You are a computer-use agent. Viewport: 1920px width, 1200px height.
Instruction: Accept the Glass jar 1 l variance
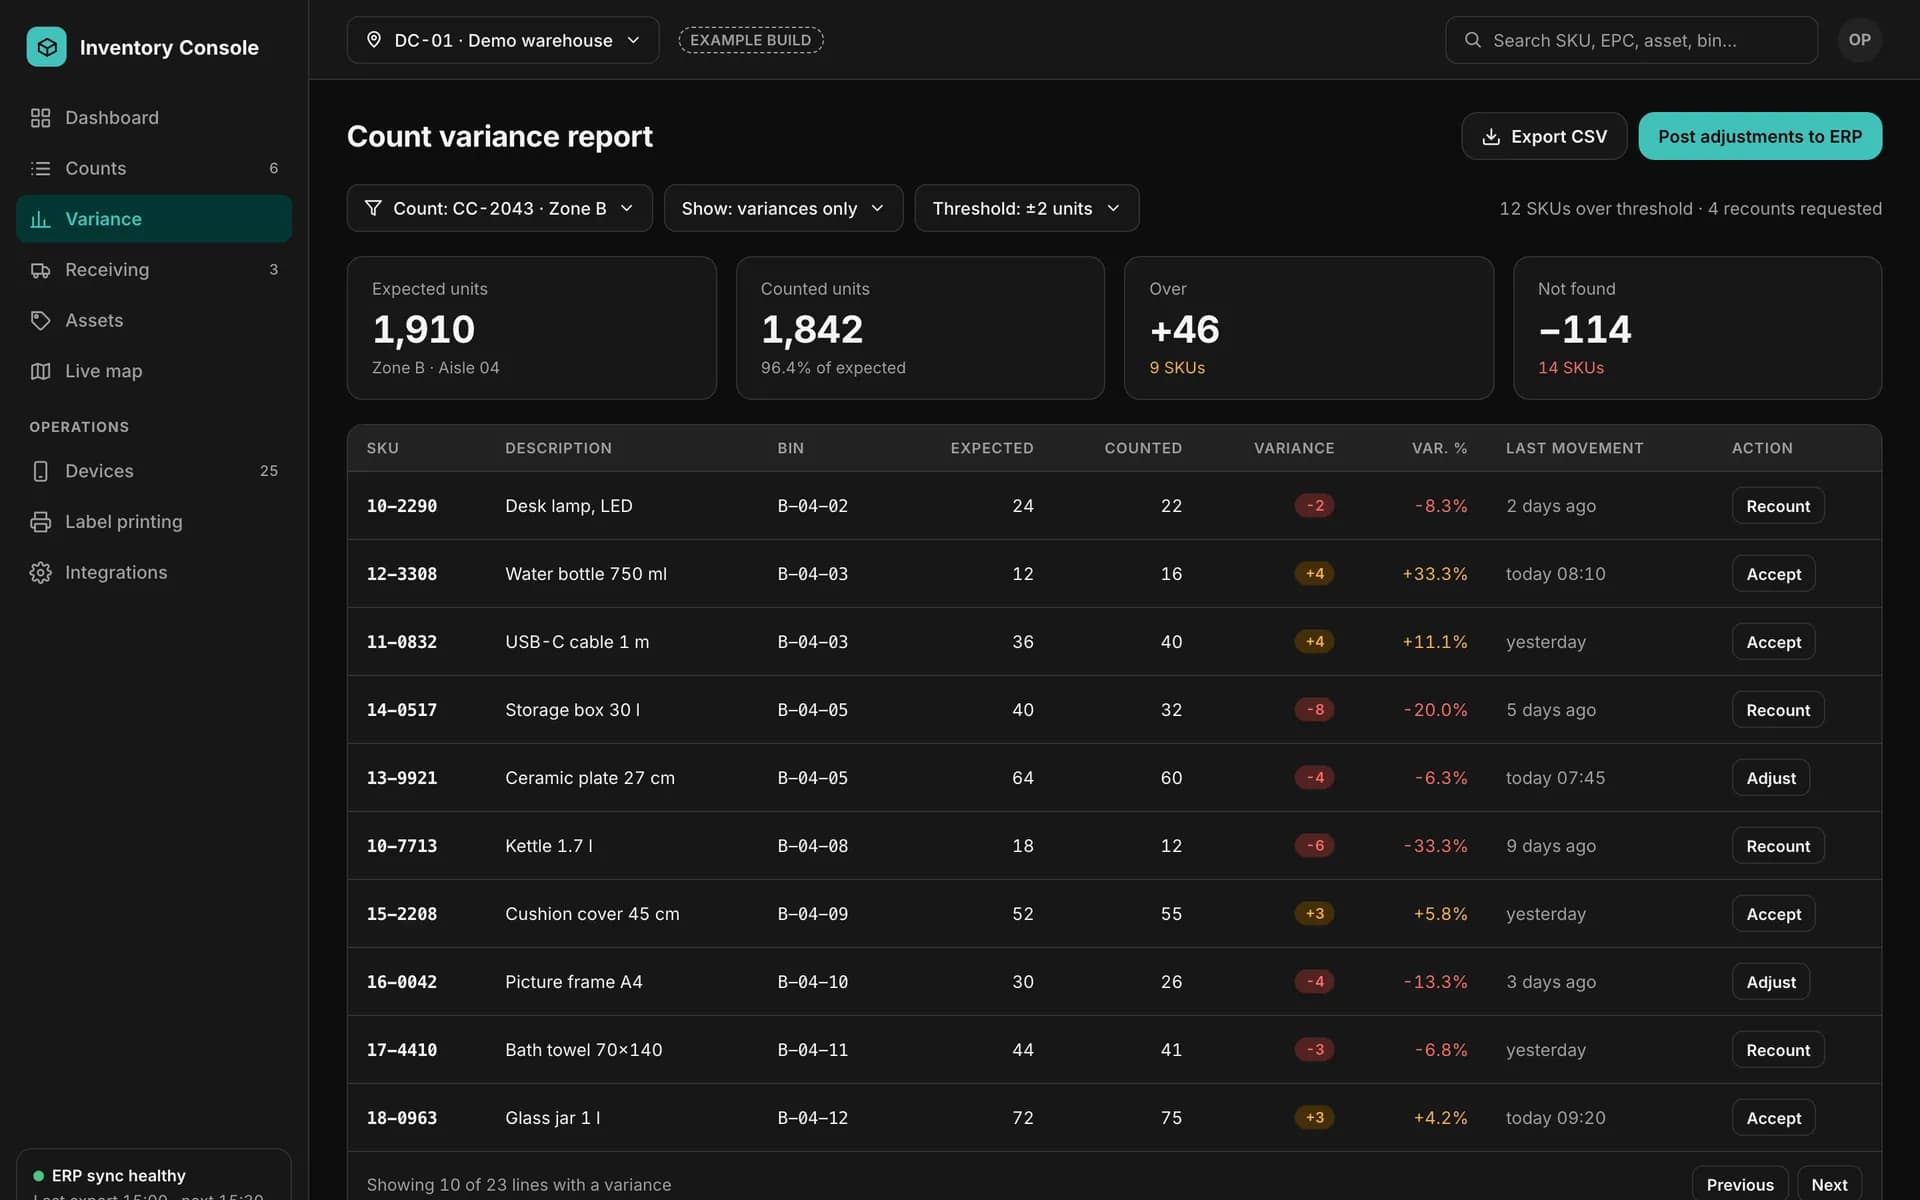click(x=1773, y=1118)
